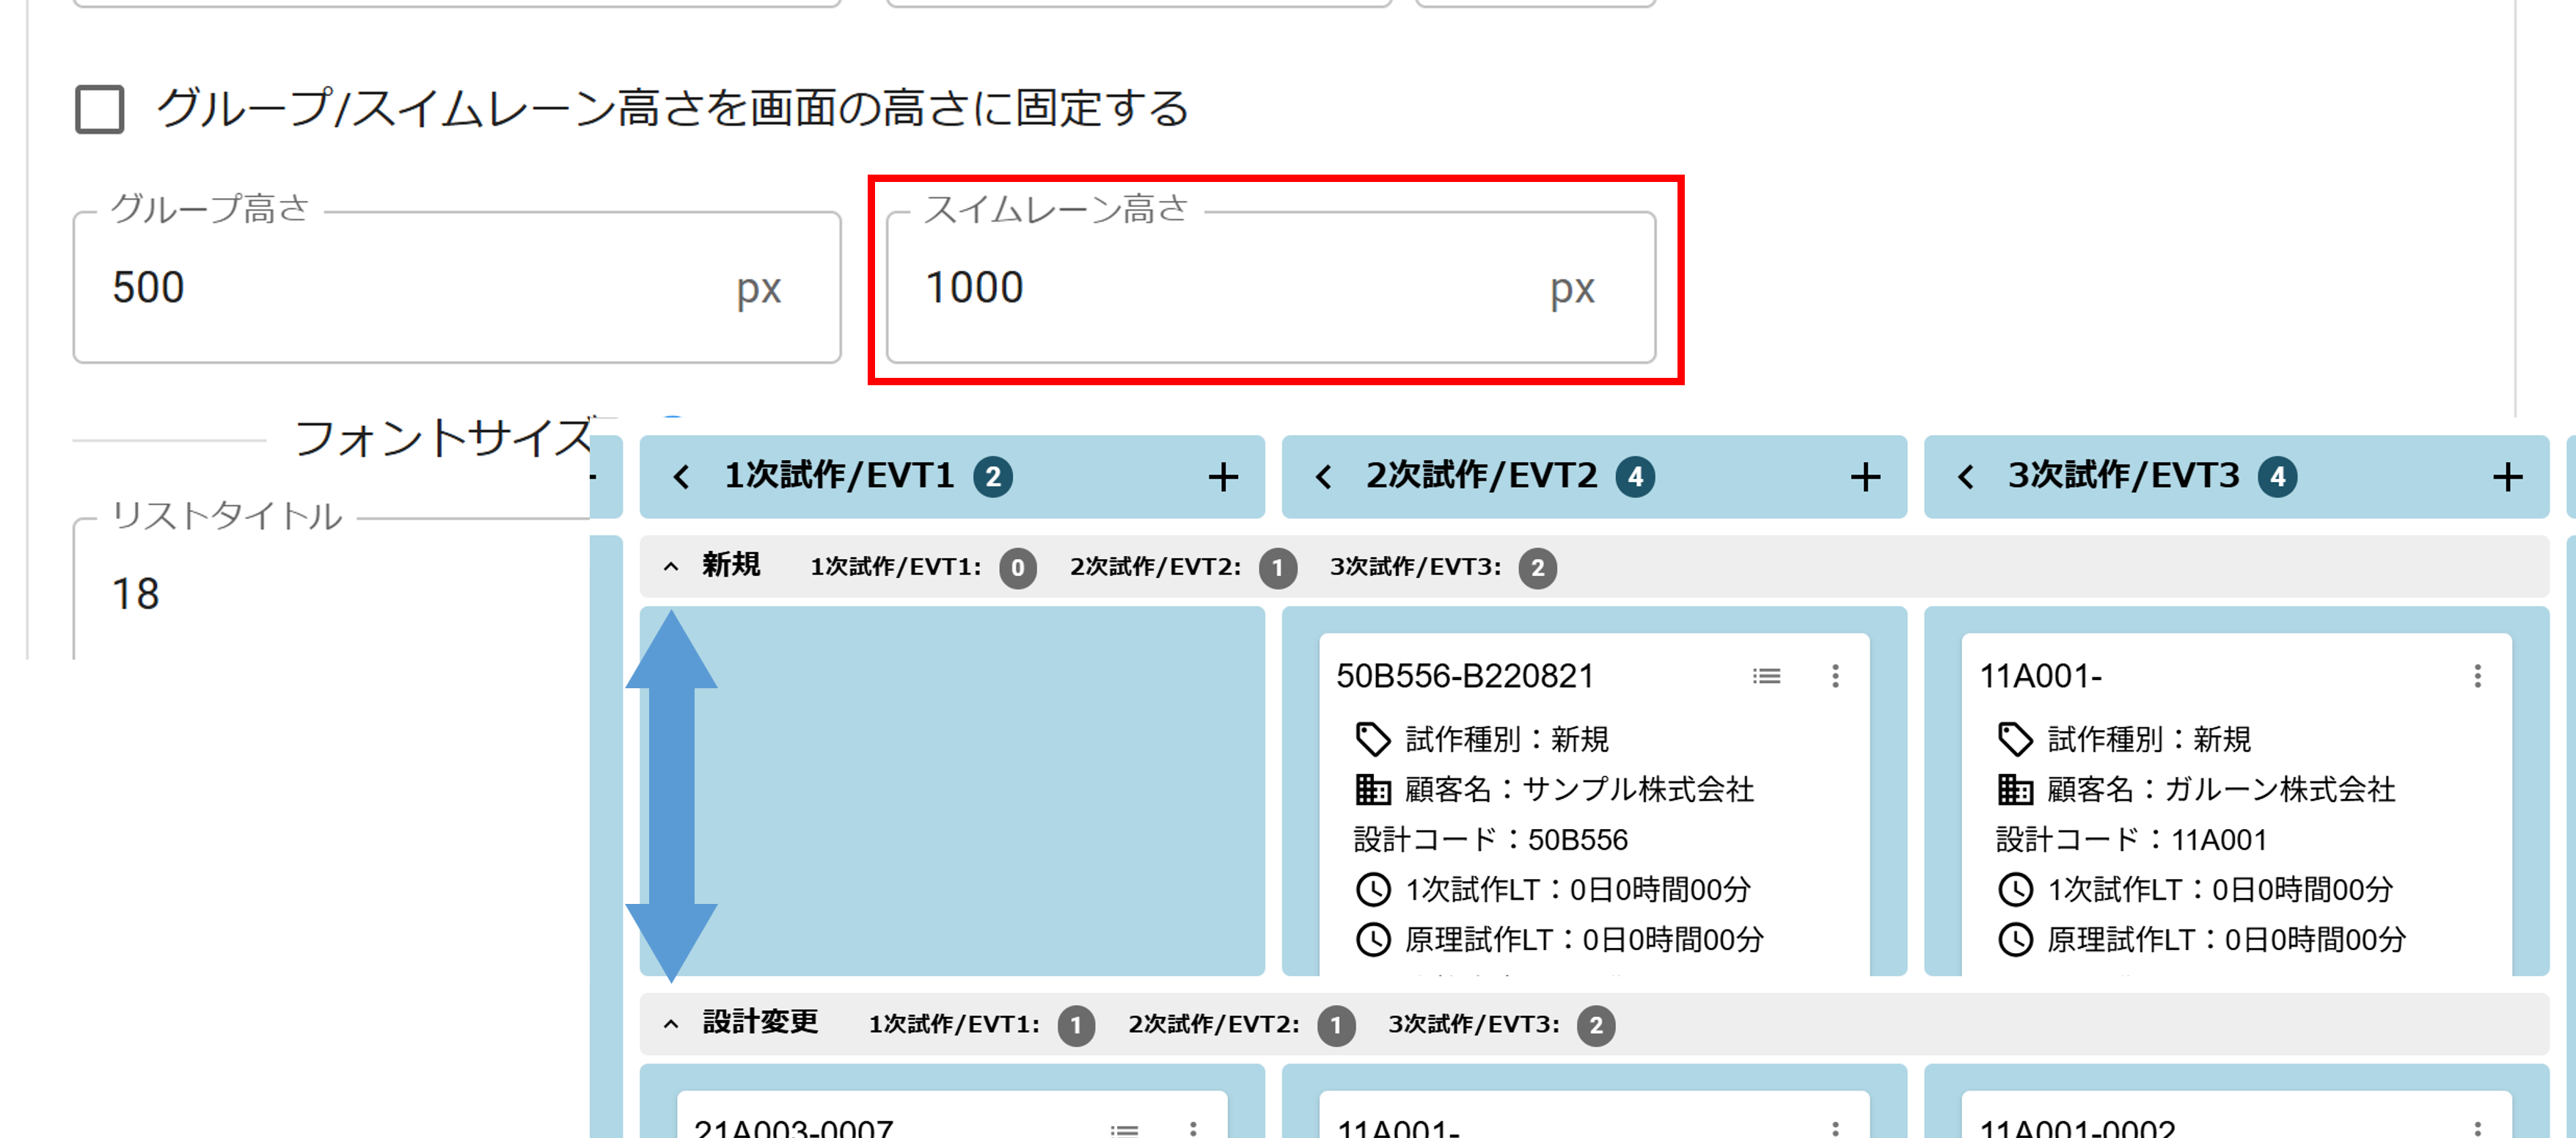Collapse the 新規 swimlane

(671, 567)
